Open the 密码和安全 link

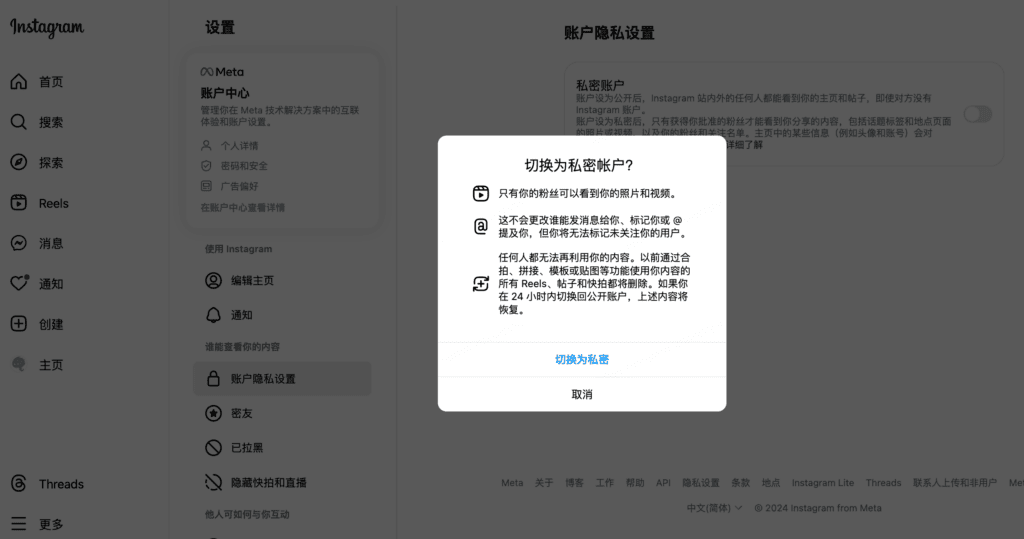click(x=244, y=166)
